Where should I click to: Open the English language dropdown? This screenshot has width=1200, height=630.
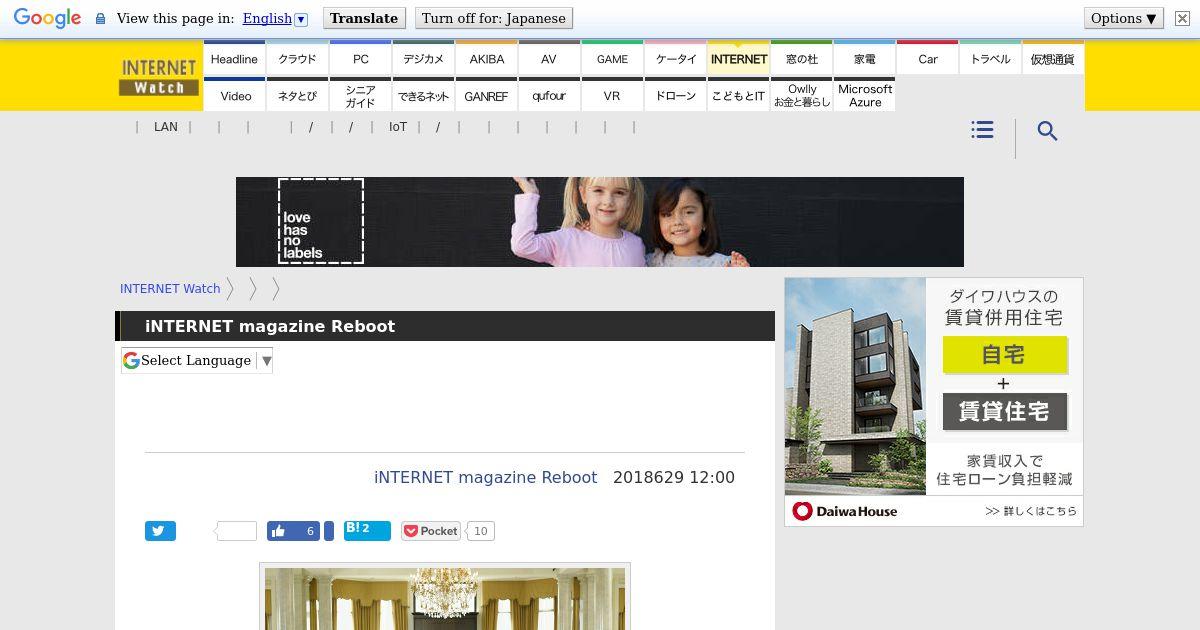coord(275,18)
